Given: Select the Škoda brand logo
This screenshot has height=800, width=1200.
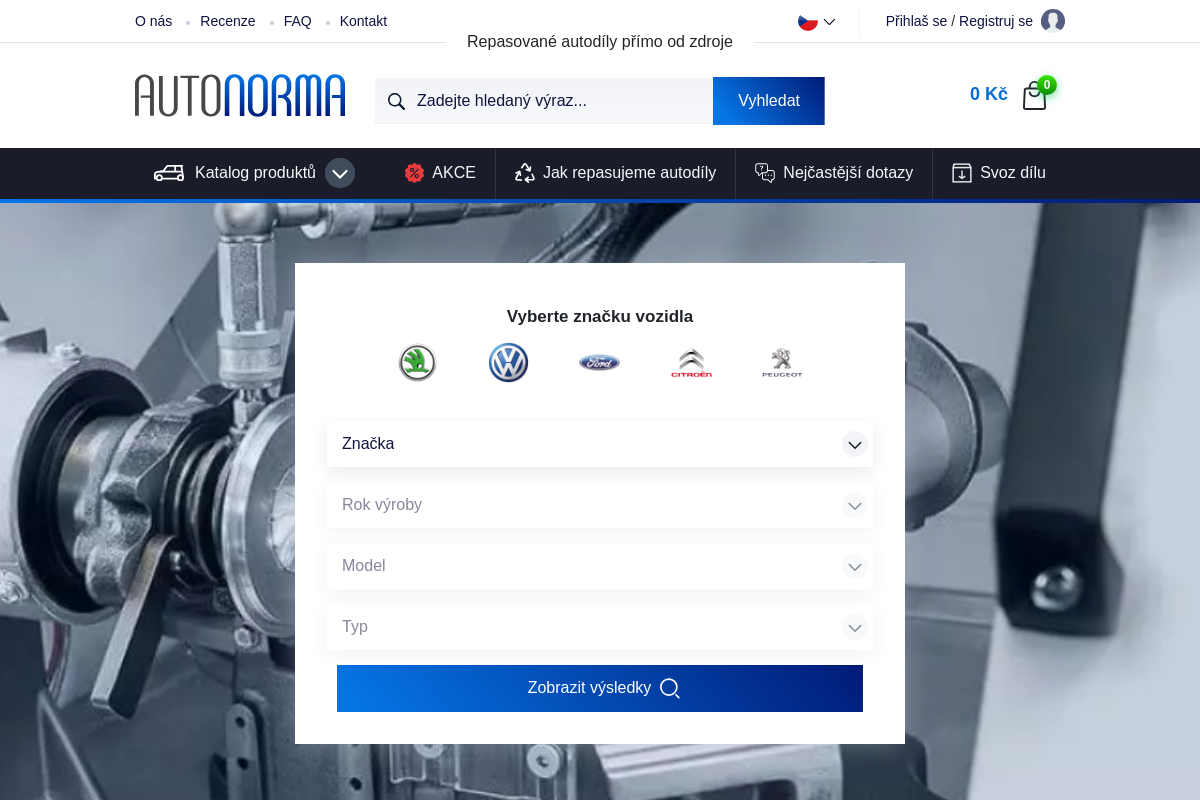Looking at the screenshot, I should tap(417, 362).
